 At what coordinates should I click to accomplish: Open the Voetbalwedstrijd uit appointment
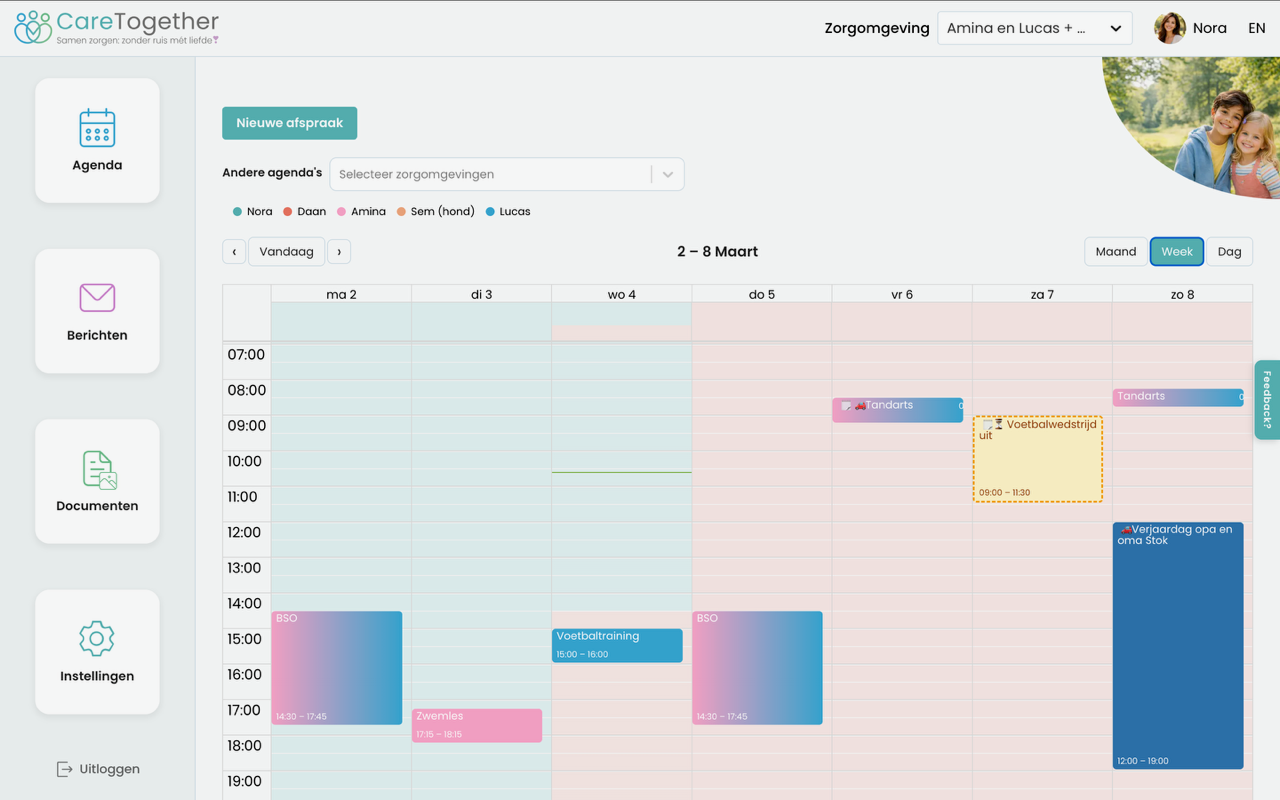point(1038,459)
